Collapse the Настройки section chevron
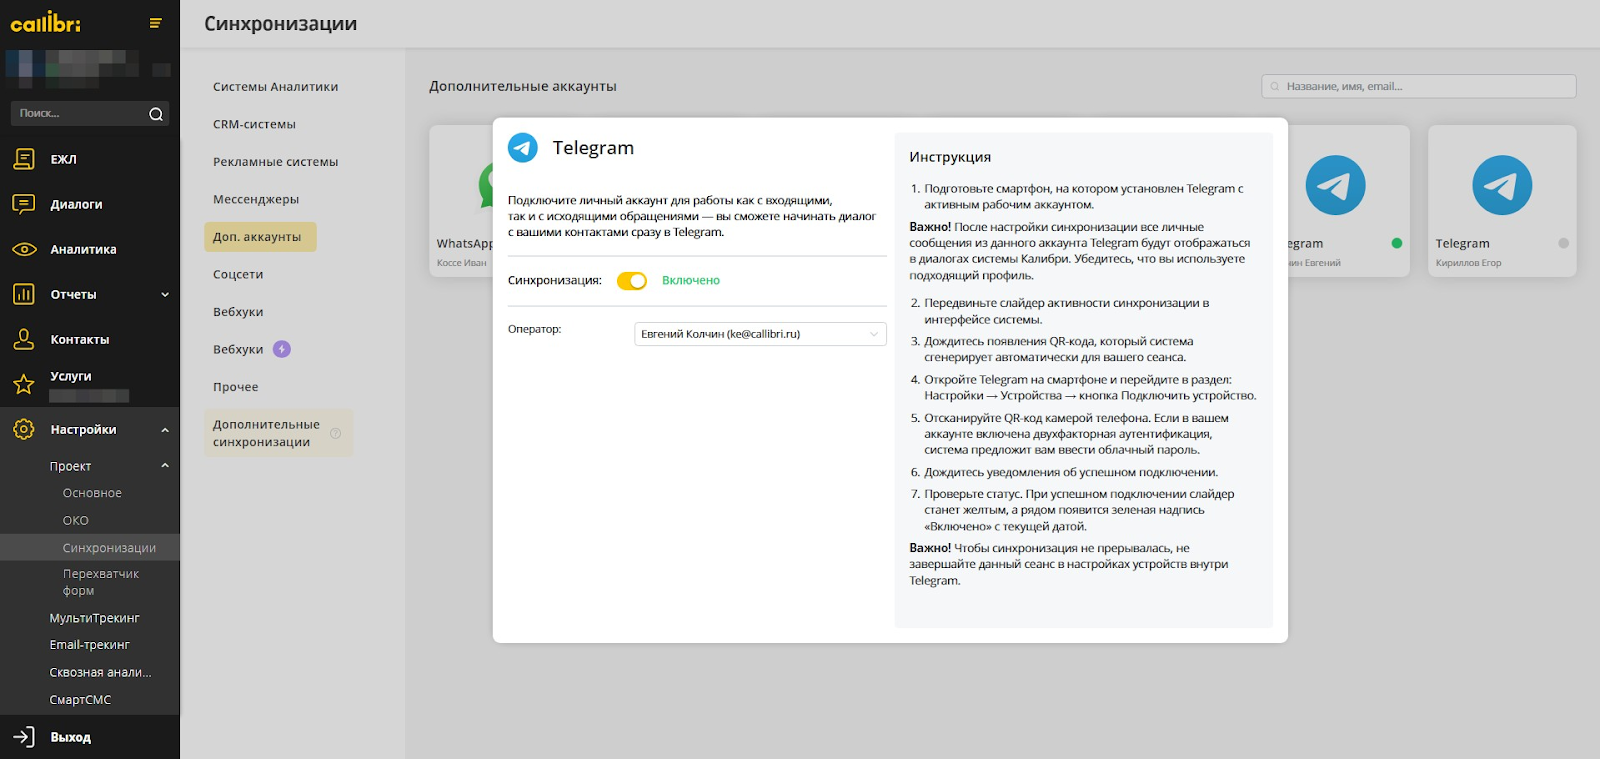1600x759 pixels. point(165,430)
